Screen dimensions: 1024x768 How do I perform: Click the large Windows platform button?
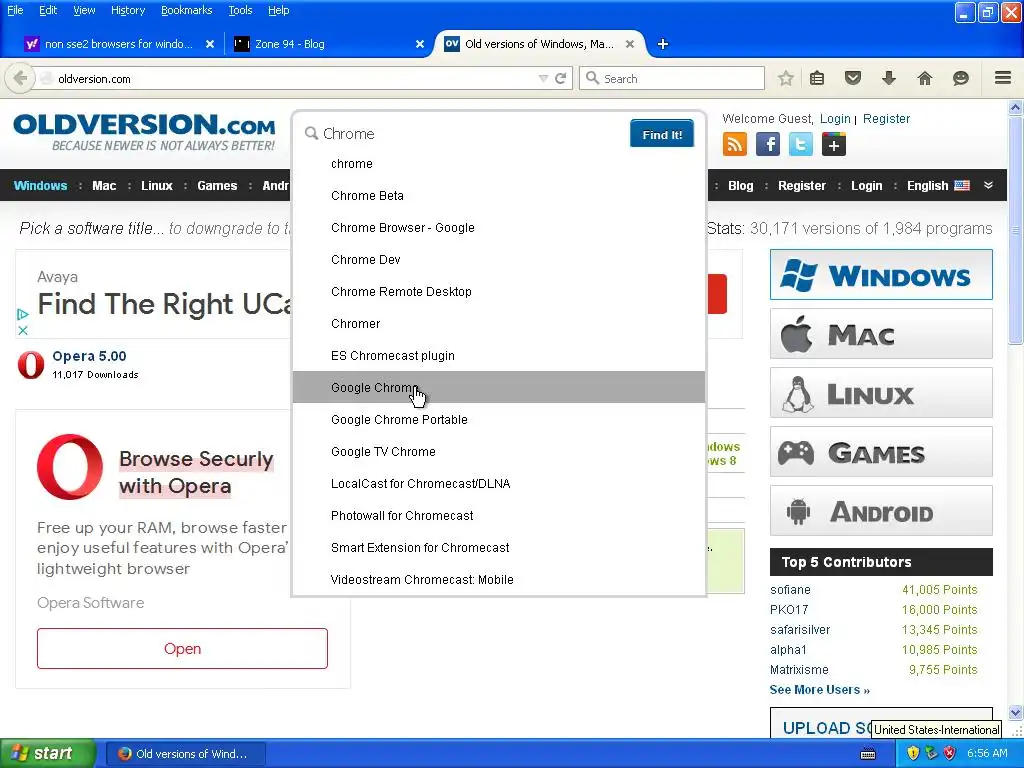(881, 275)
